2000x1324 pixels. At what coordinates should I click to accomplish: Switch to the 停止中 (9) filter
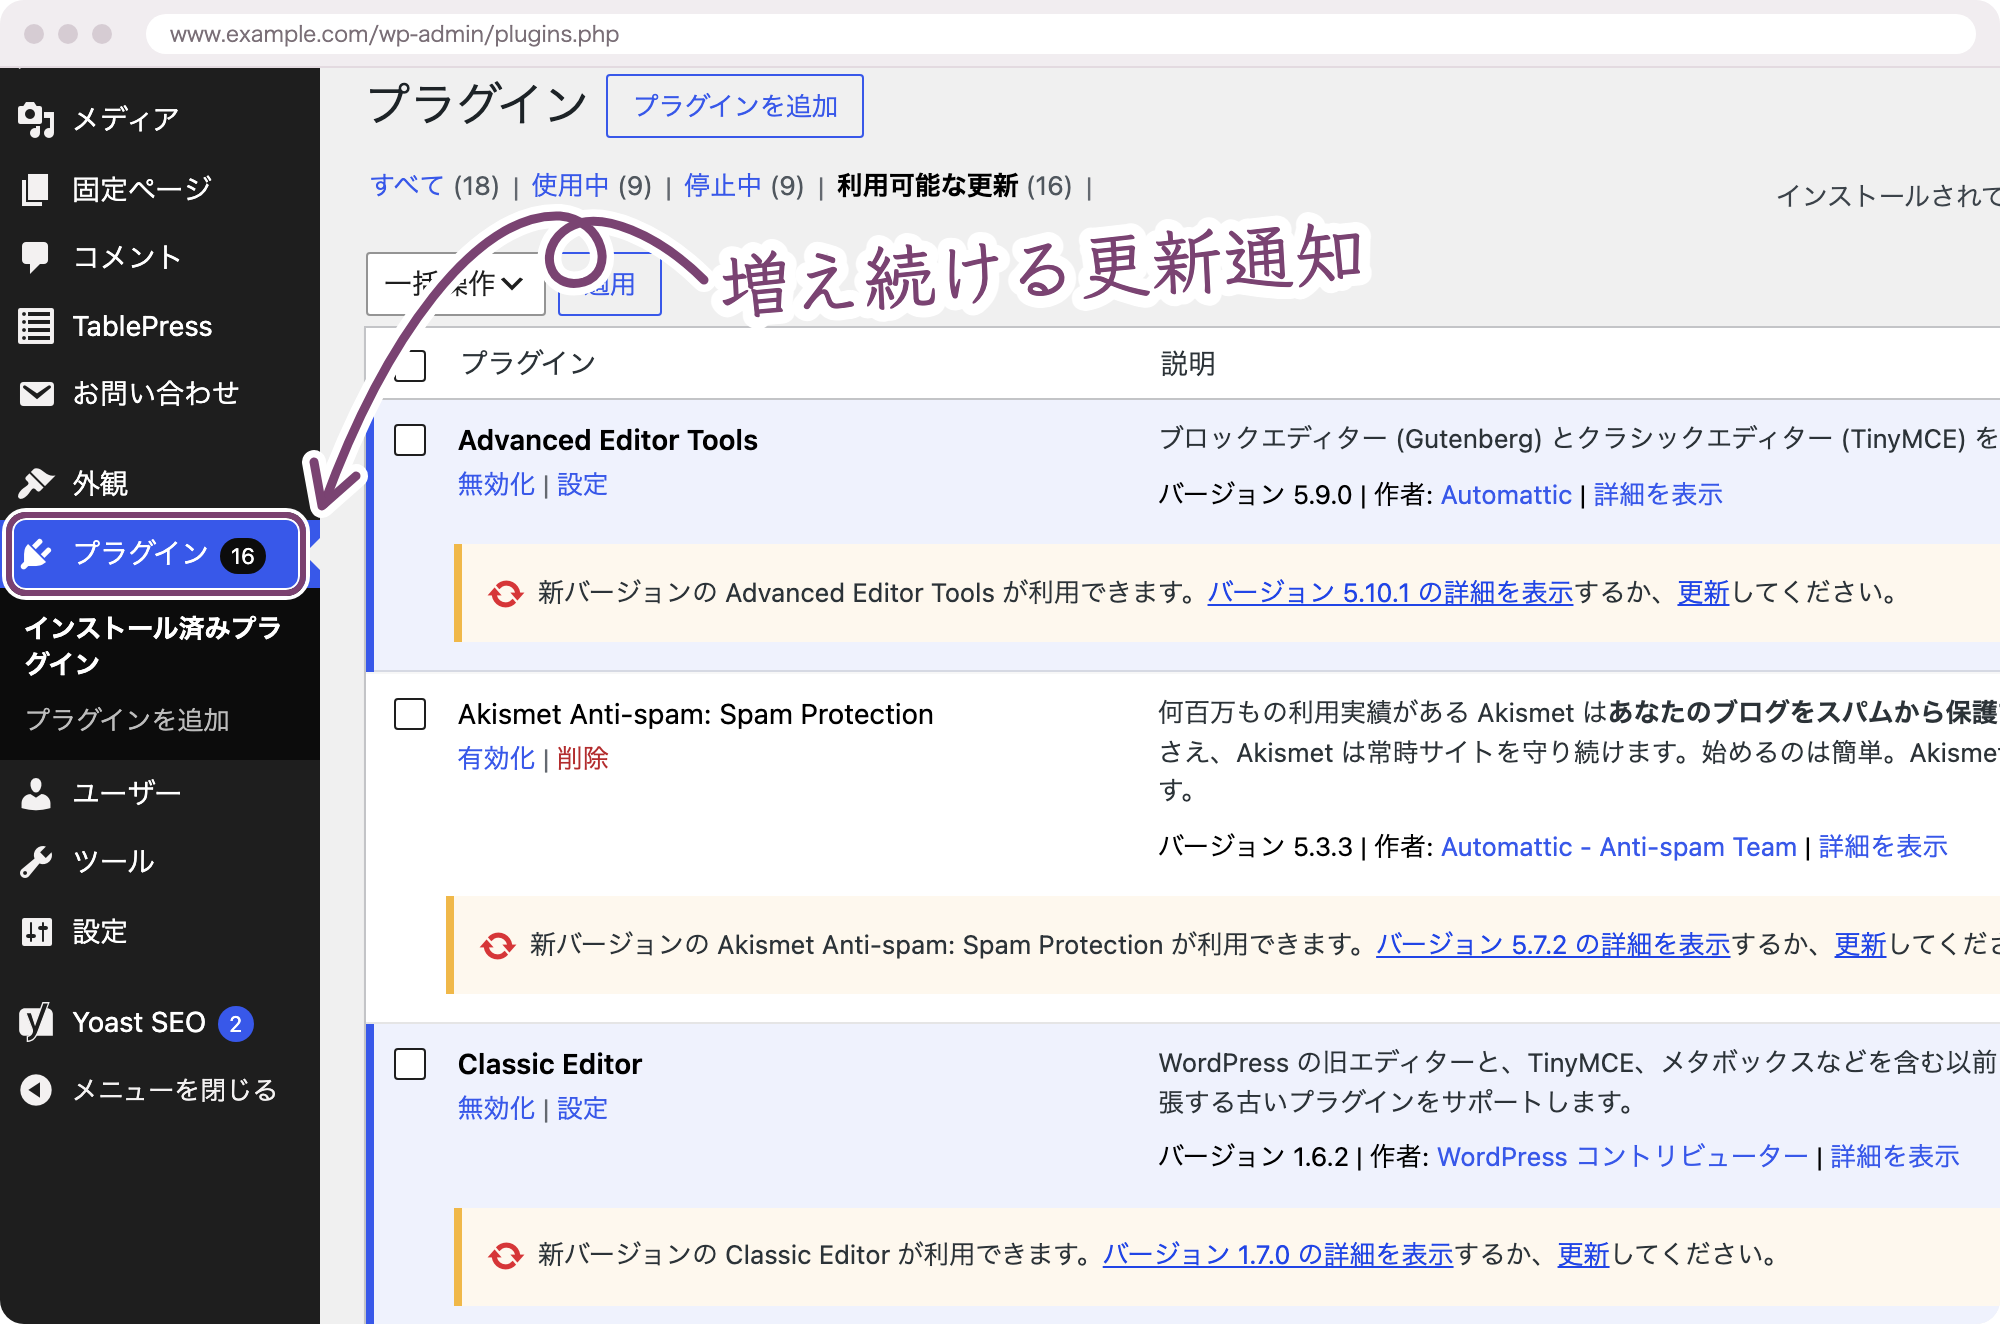pos(744,186)
